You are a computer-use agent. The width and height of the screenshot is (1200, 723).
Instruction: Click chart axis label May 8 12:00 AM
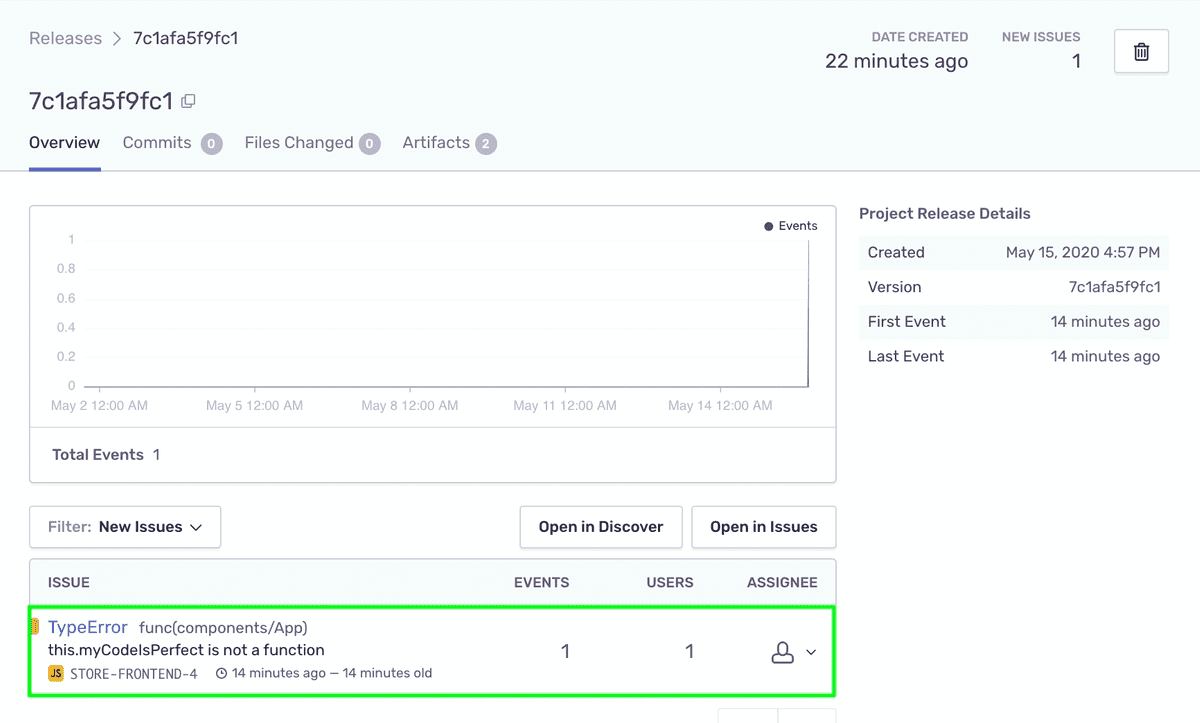click(x=410, y=406)
